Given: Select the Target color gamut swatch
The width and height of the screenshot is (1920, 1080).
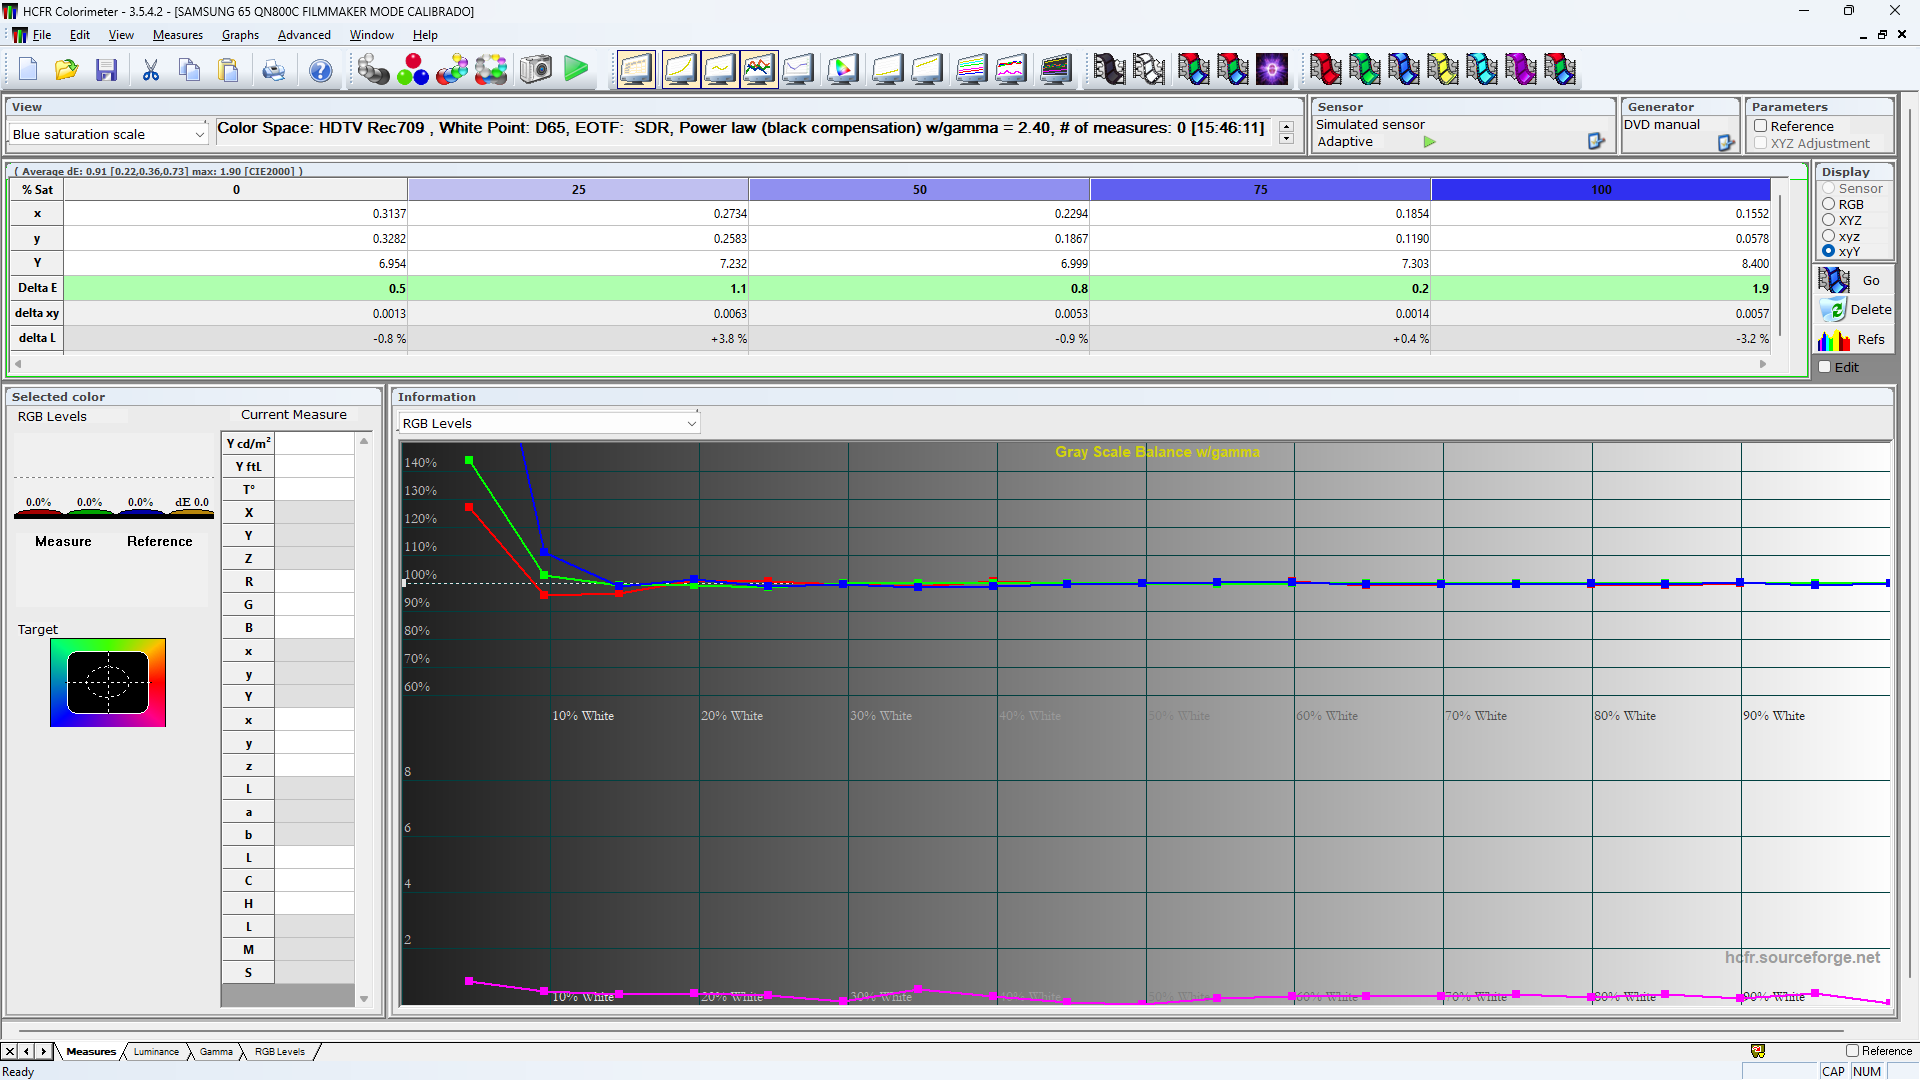Looking at the screenshot, I should (x=108, y=682).
